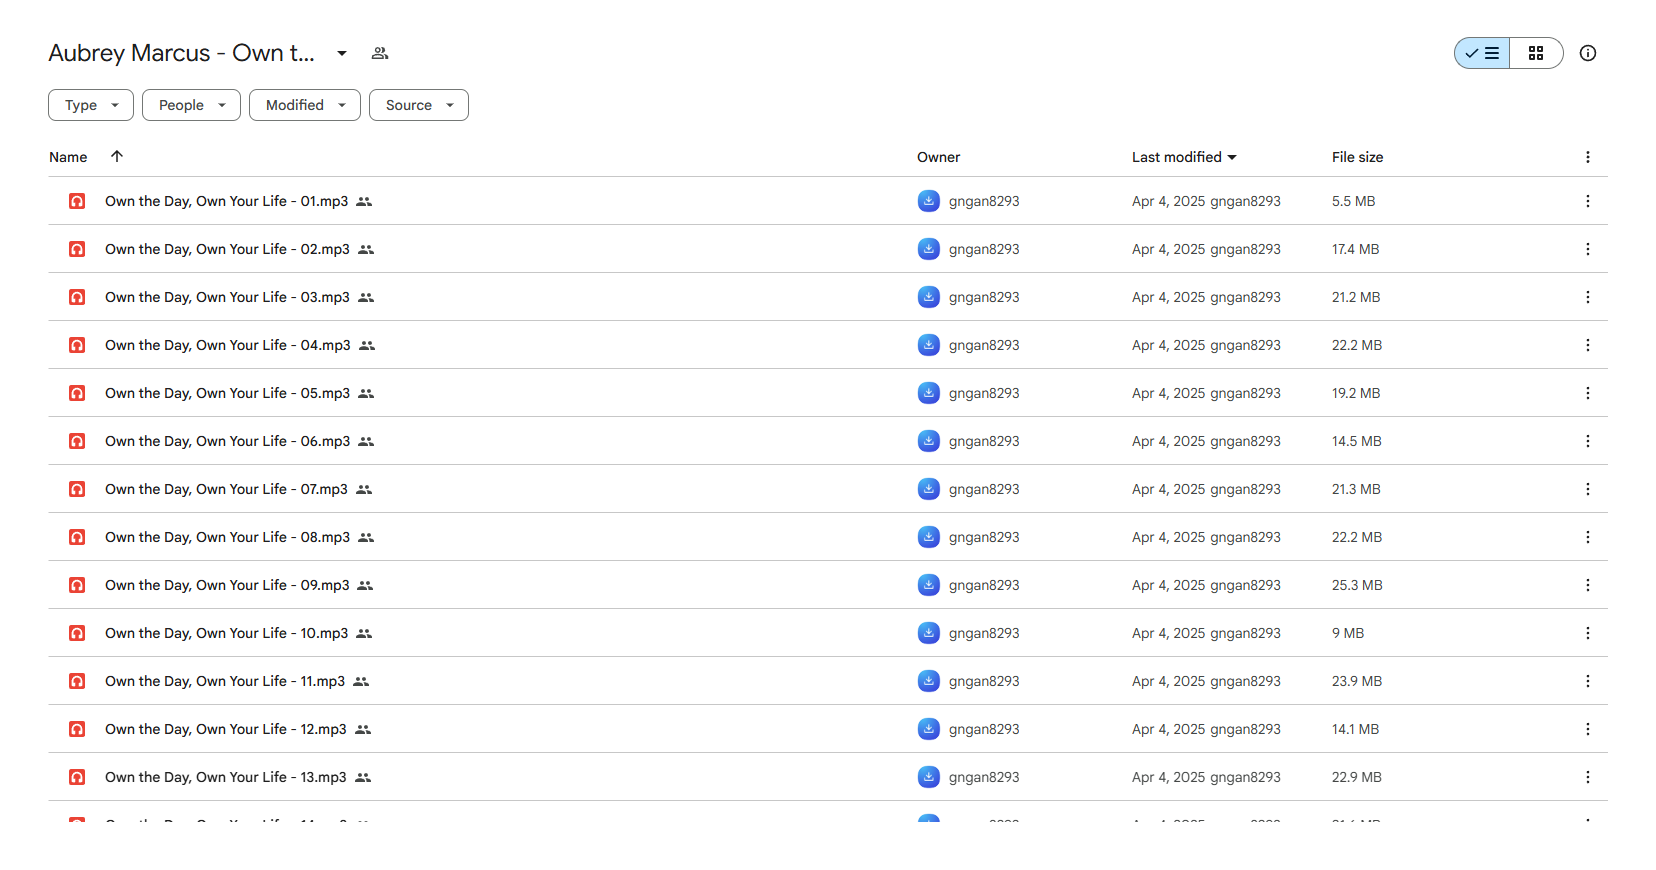
Task: Open the column header more options menu
Action: [x=1587, y=157]
